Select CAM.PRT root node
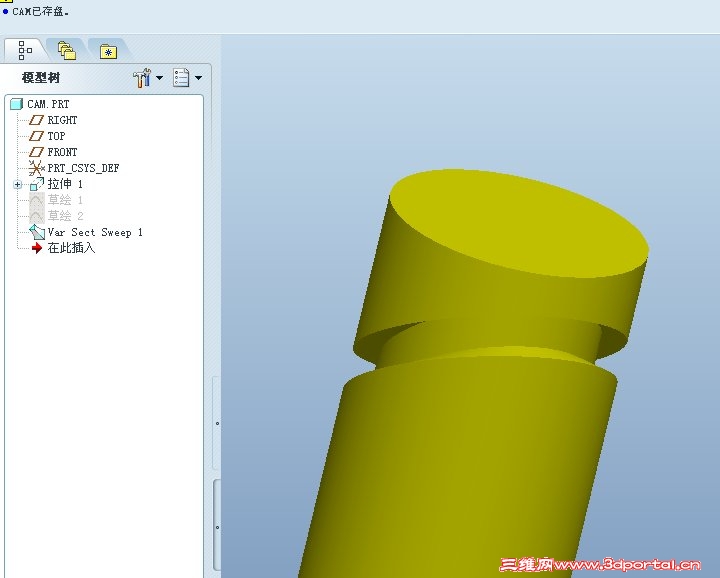Viewport: 720px width, 578px height. coord(48,104)
